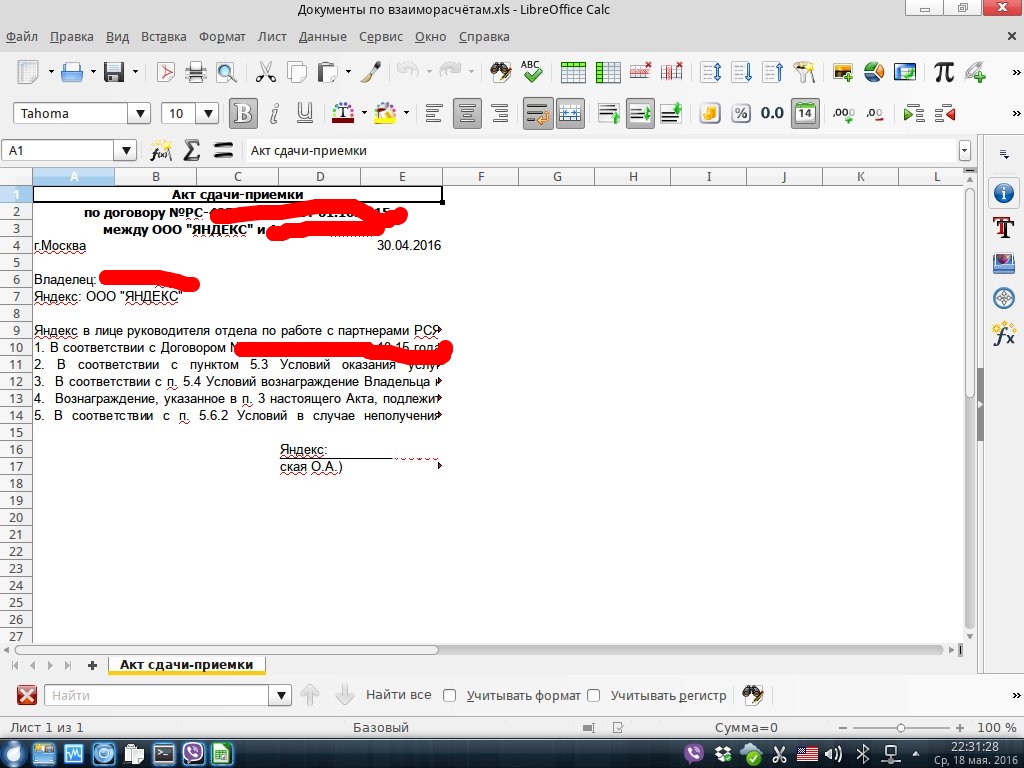Open sidebar Functions fx icon
The width and height of the screenshot is (1024, 768).
tap(1004, 334)
